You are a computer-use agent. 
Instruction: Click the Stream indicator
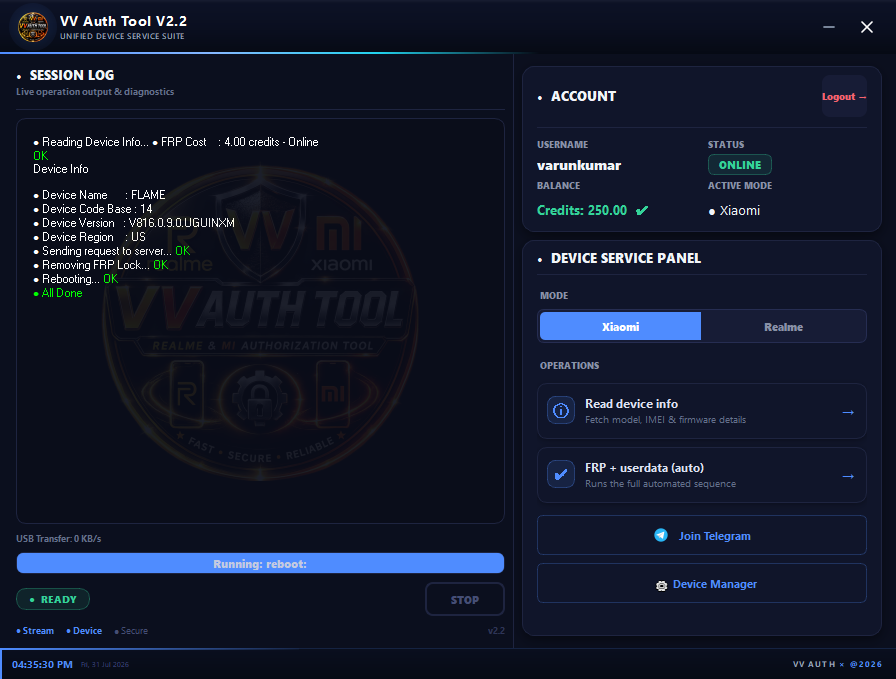(x=35, y=630)
